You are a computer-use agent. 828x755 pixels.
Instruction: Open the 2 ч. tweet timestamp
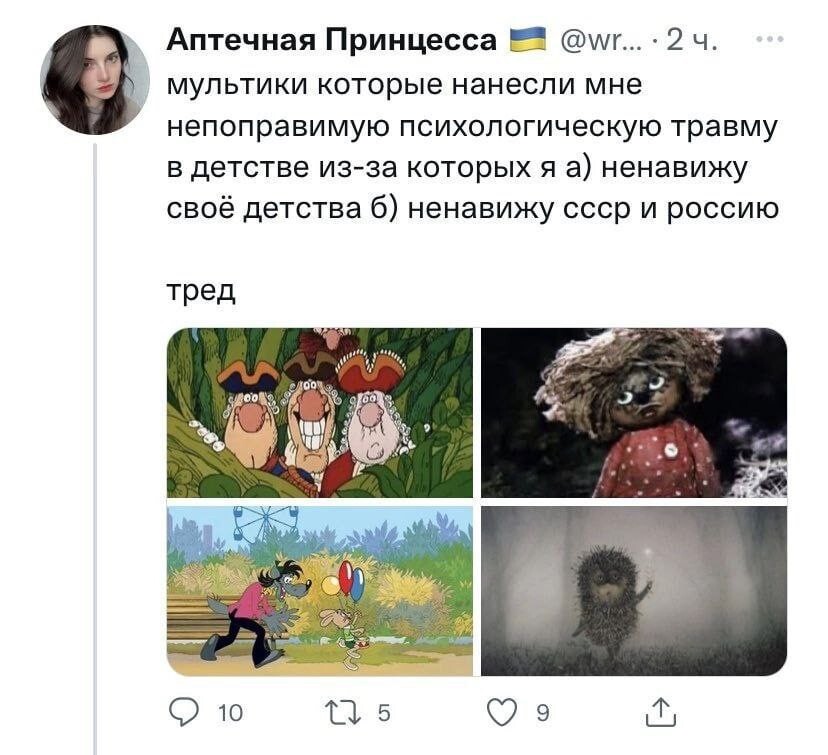692,40
